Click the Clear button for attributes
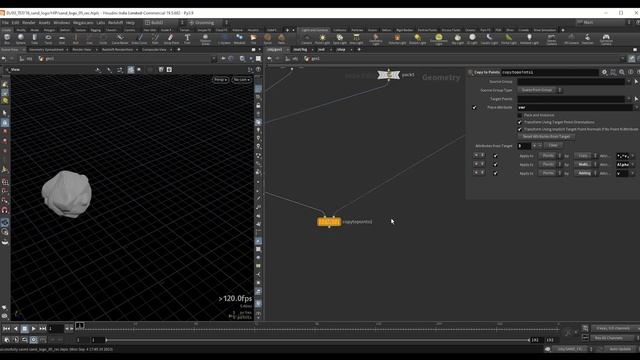This screenshot has width=640, height=360. click(x=553, y=146)
